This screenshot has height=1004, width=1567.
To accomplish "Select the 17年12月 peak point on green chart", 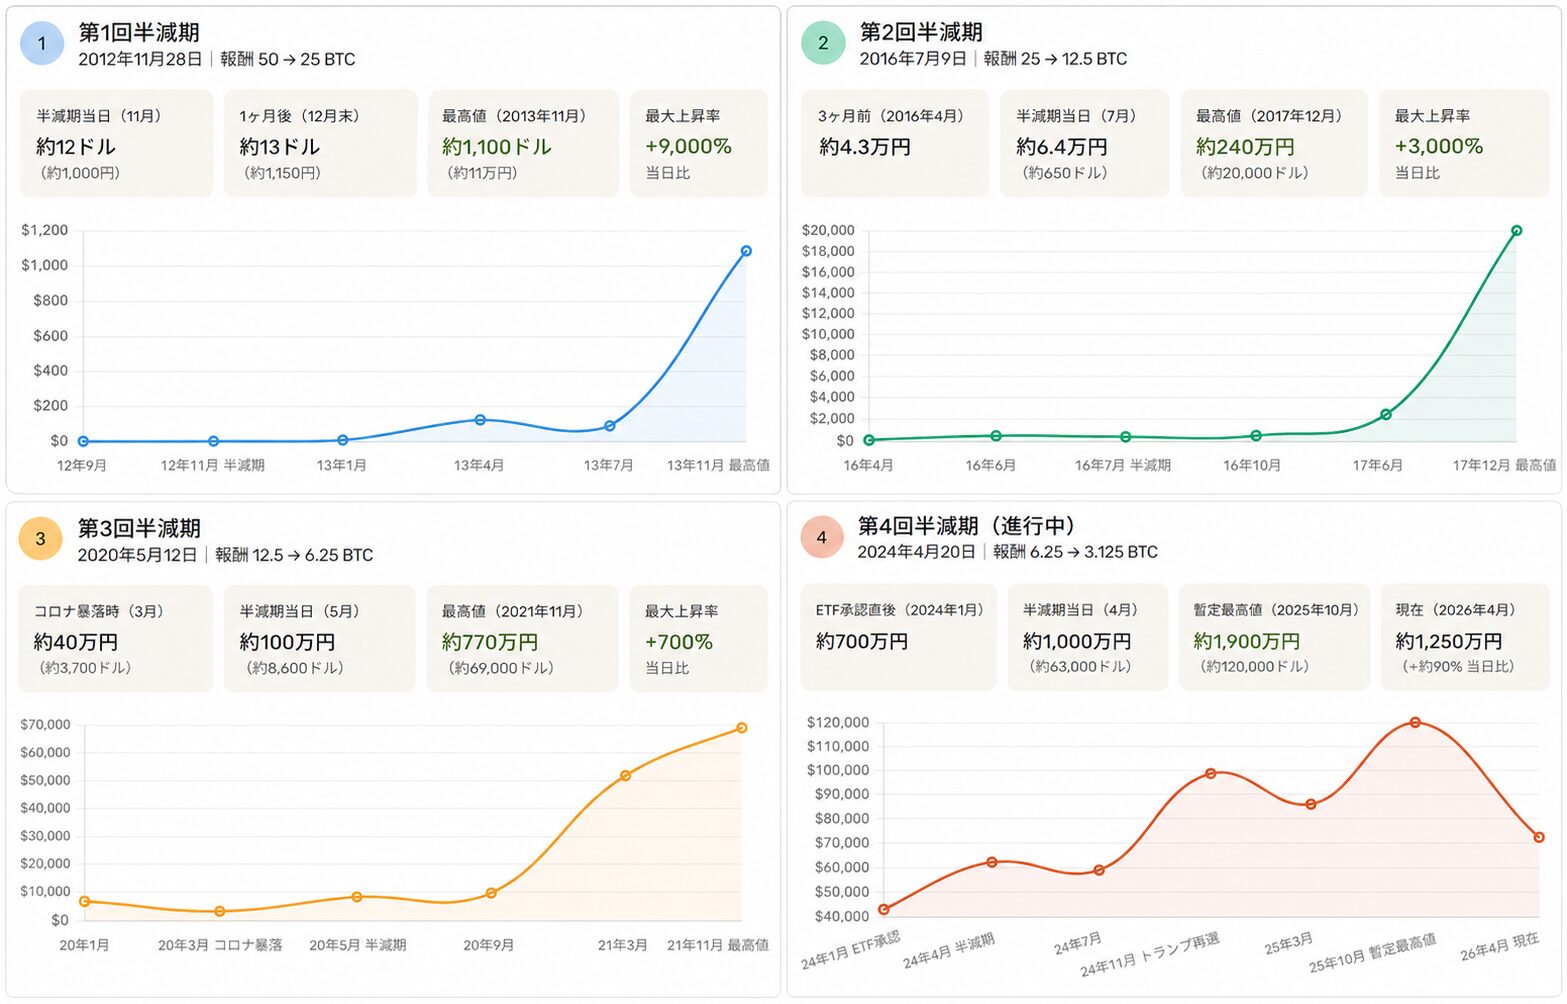I will pos(1516,231).
